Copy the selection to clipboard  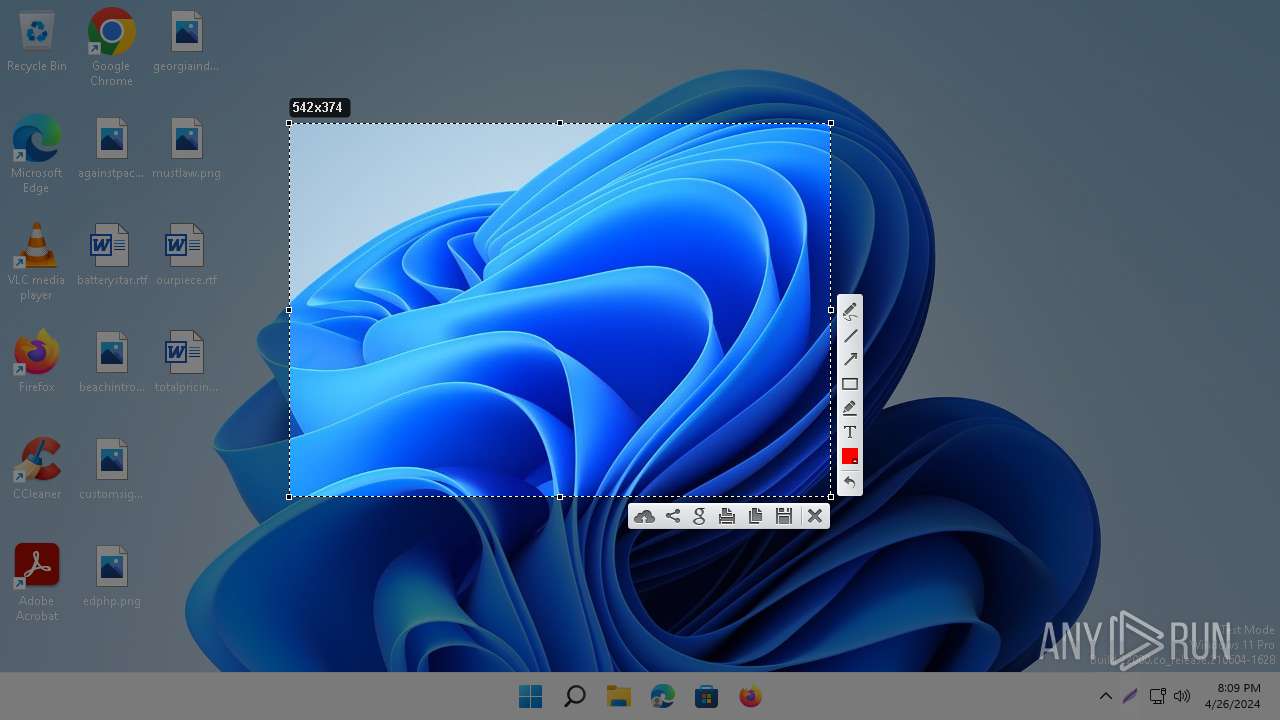point(756,516)
